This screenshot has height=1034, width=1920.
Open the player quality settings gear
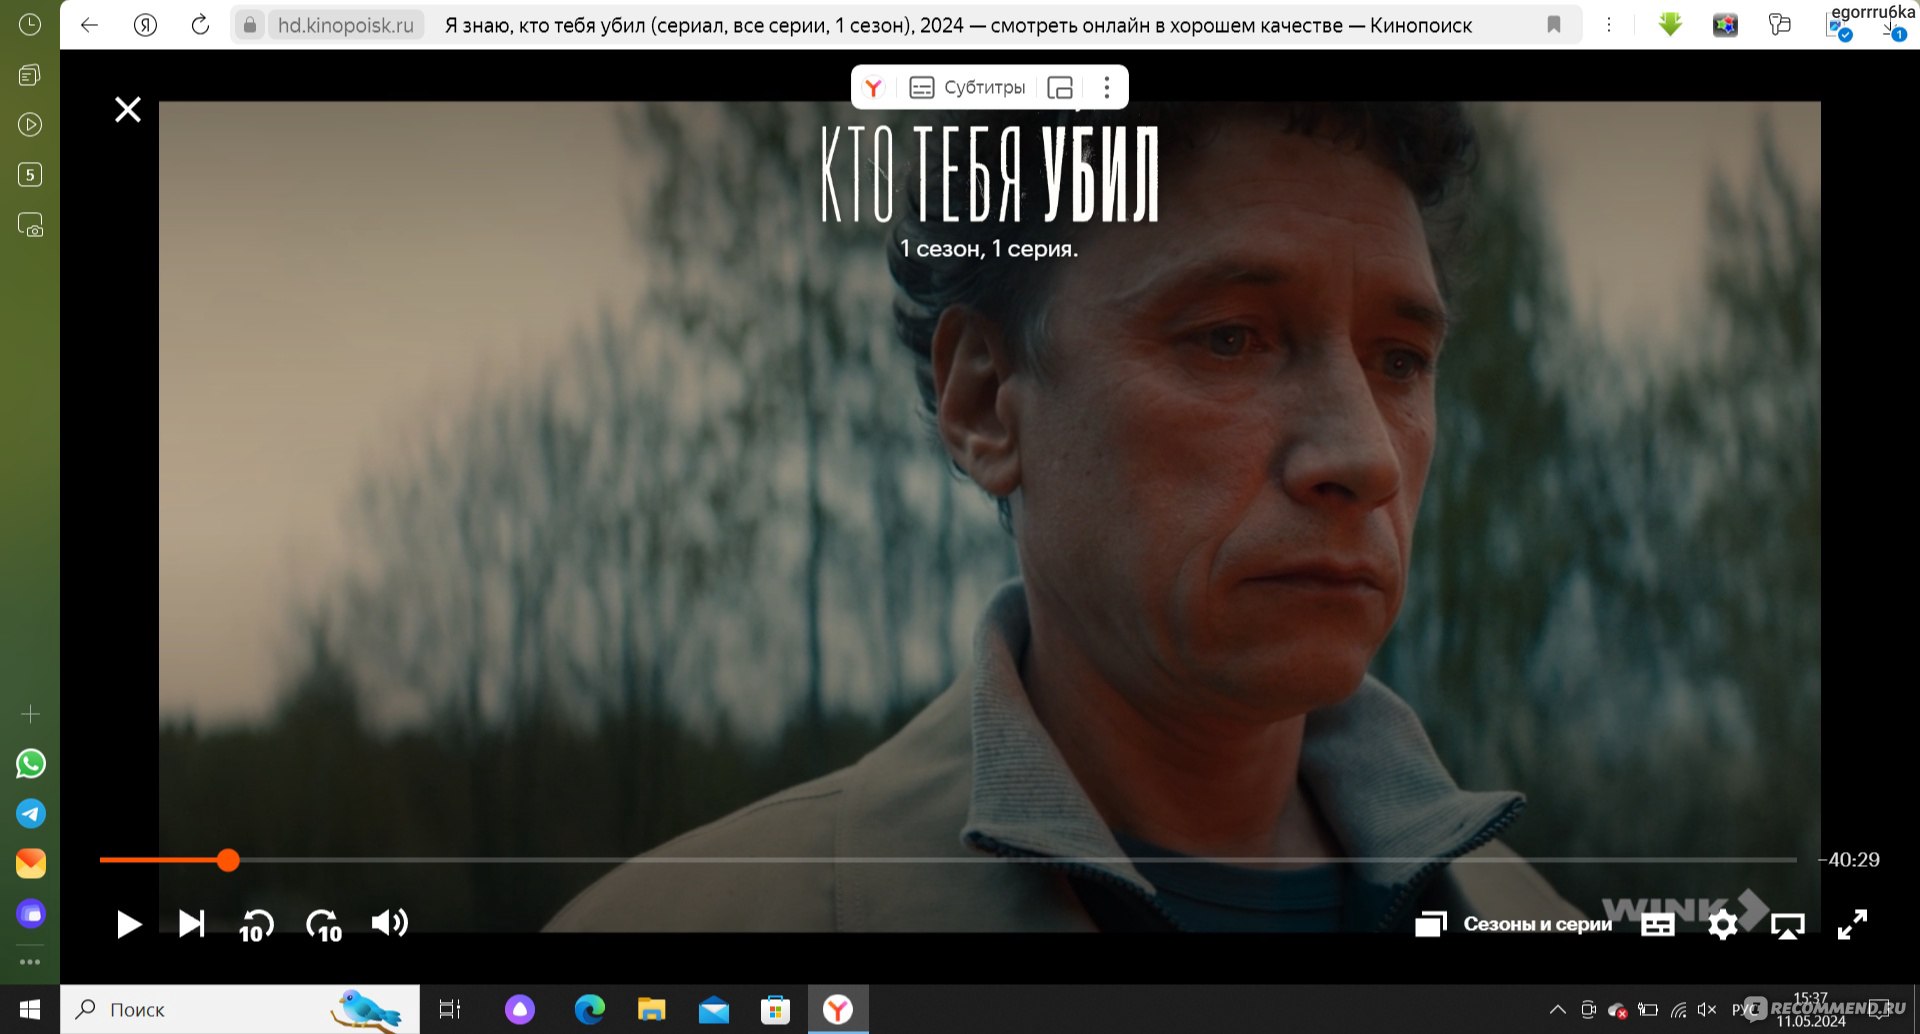click(1722, 925)
